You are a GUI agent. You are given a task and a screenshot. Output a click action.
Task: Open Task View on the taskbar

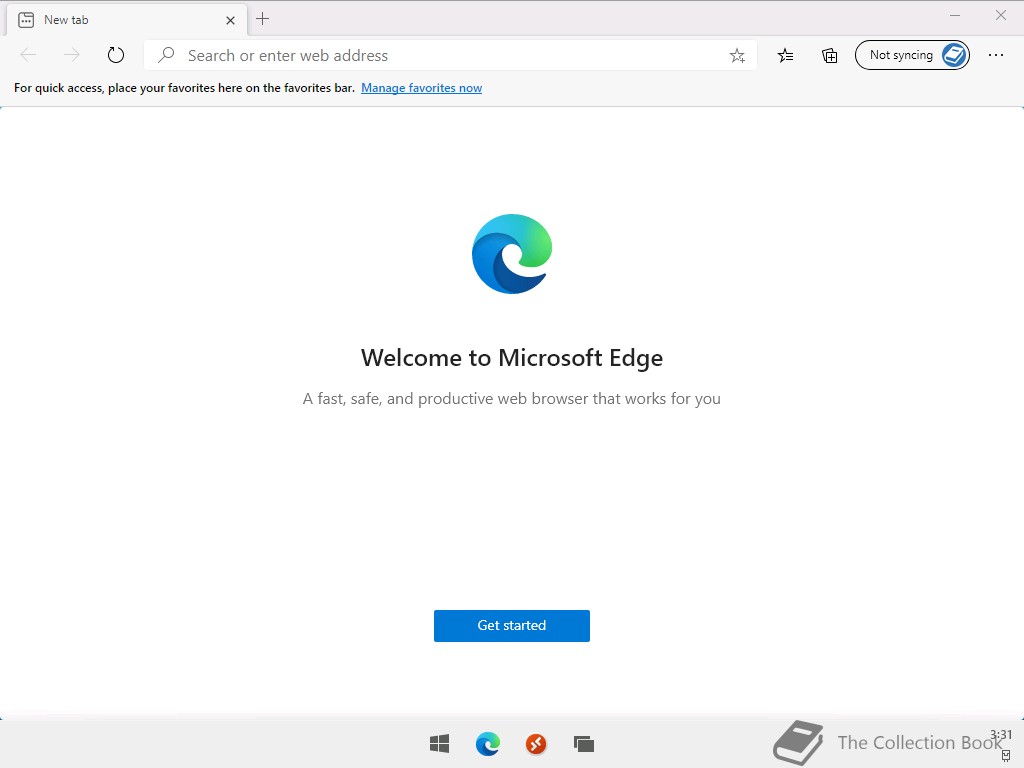click(x=584, y=744)
